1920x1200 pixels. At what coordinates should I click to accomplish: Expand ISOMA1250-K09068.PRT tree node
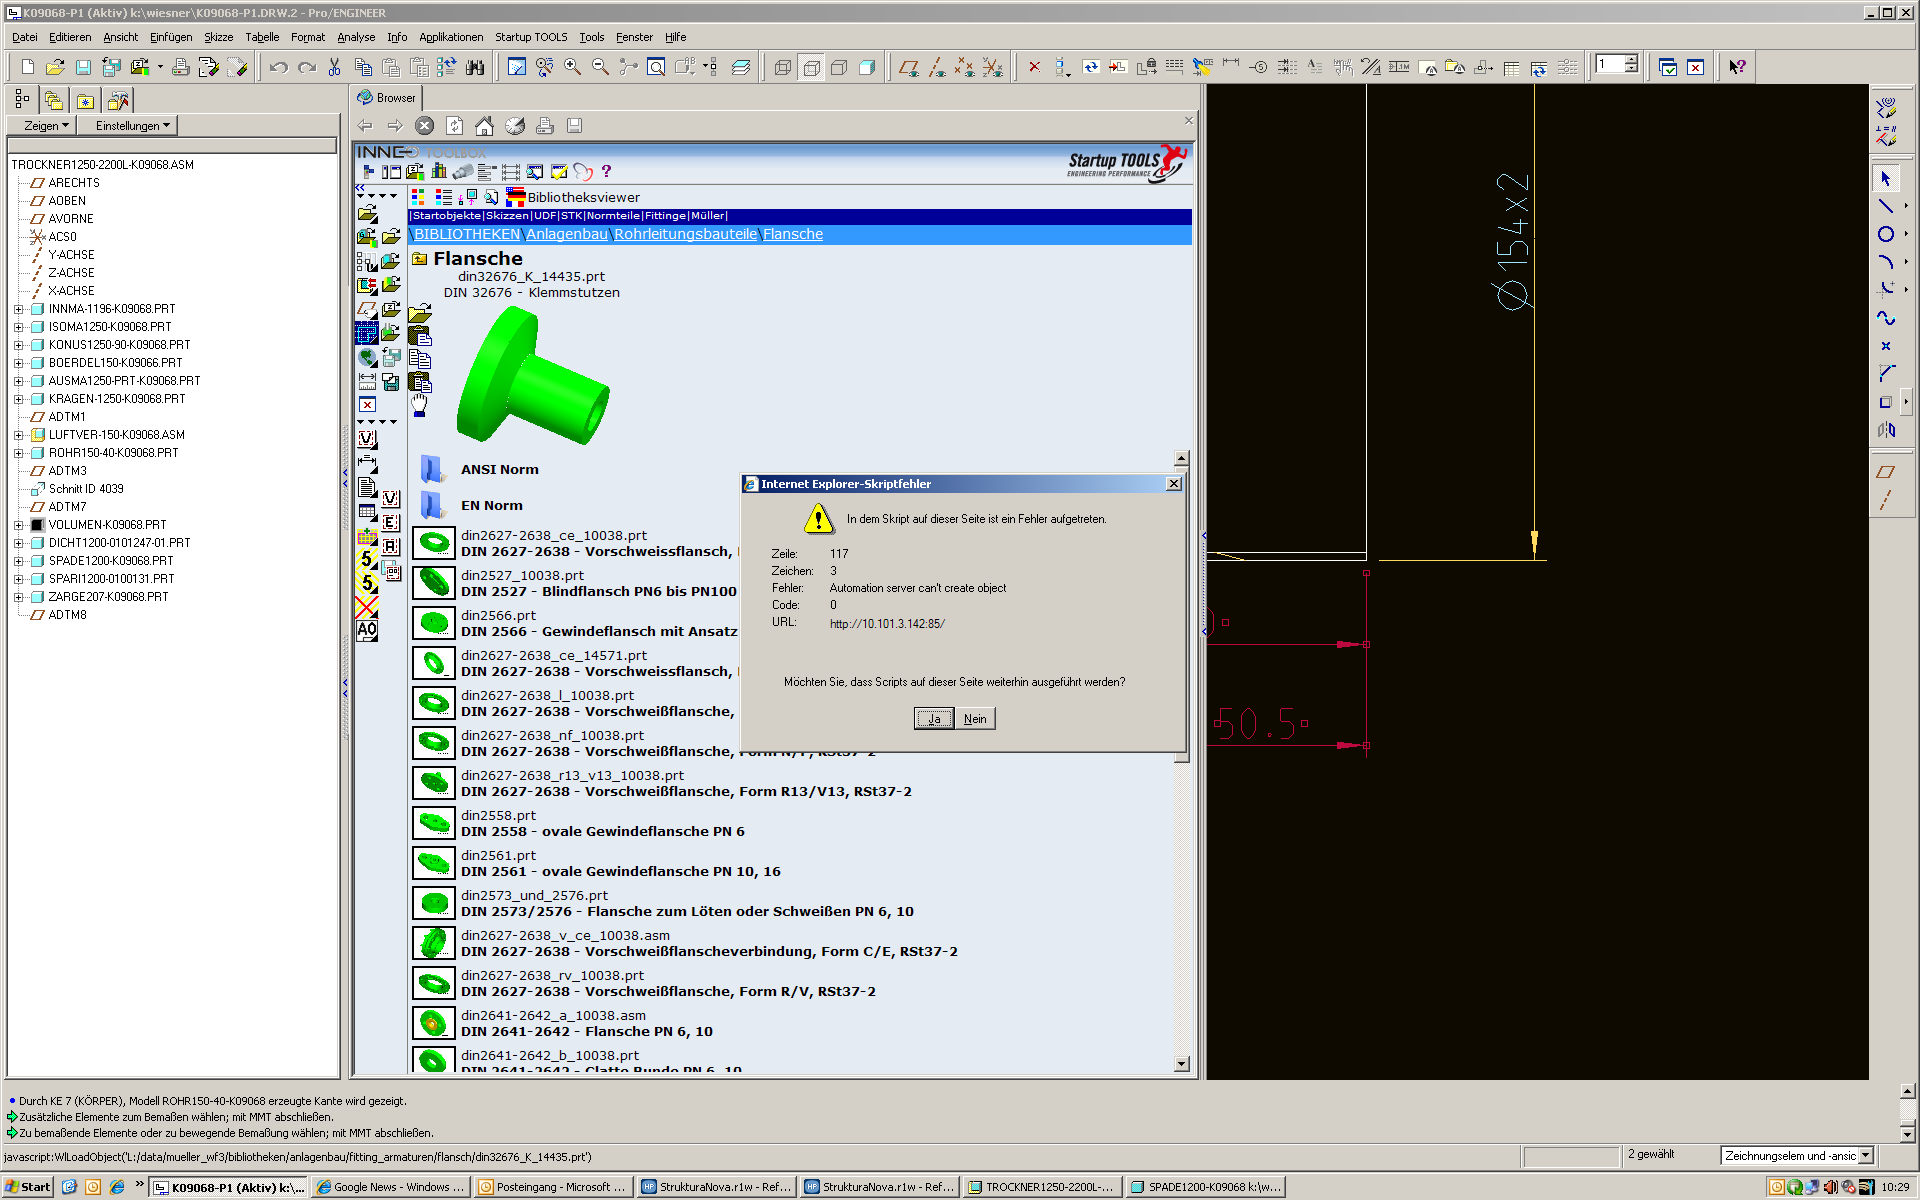(18, 327)
